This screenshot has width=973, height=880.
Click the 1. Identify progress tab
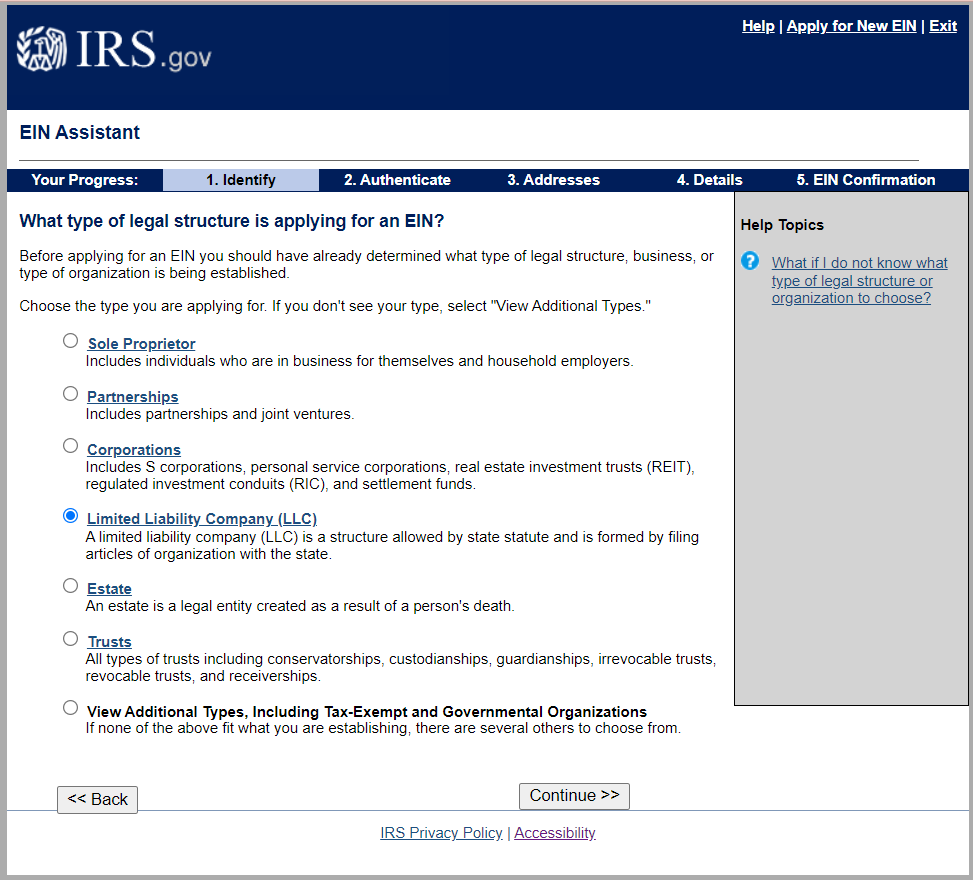point(240,180)
